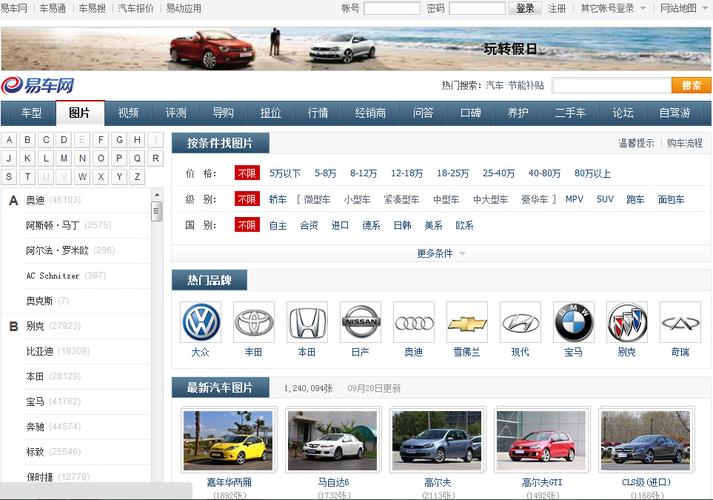Screen dimensions: 713x500
Task: Click the 节能补贴 hot search link
Action: click(526, 85)
